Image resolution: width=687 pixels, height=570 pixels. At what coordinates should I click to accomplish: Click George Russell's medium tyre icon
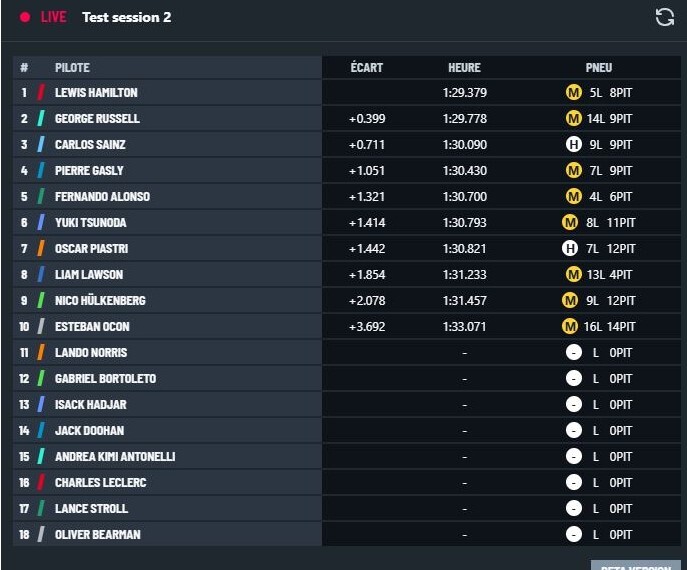click(574, 118)
